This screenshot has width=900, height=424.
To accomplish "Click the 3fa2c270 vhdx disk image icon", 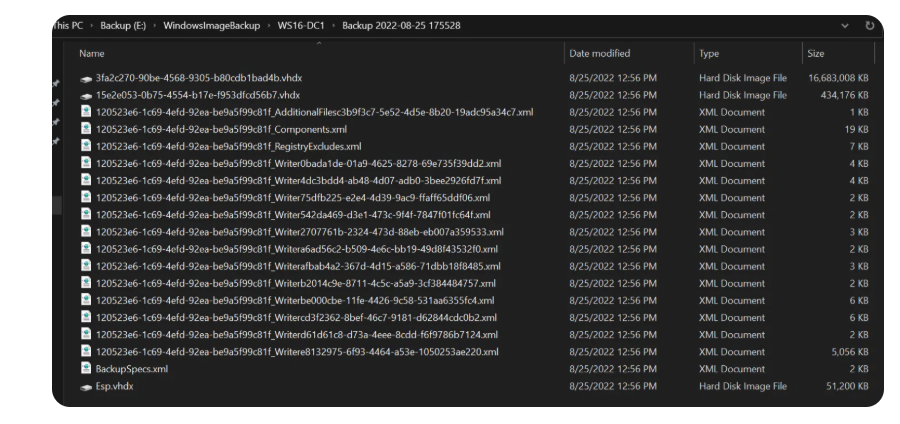I will click(x=86, y=77).
